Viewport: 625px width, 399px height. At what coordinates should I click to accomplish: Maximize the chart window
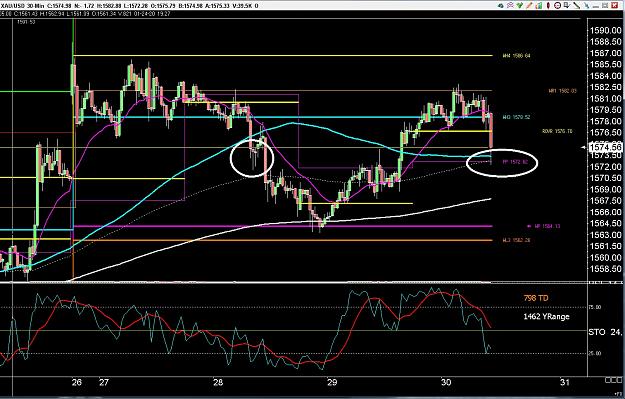coord(605,6)
